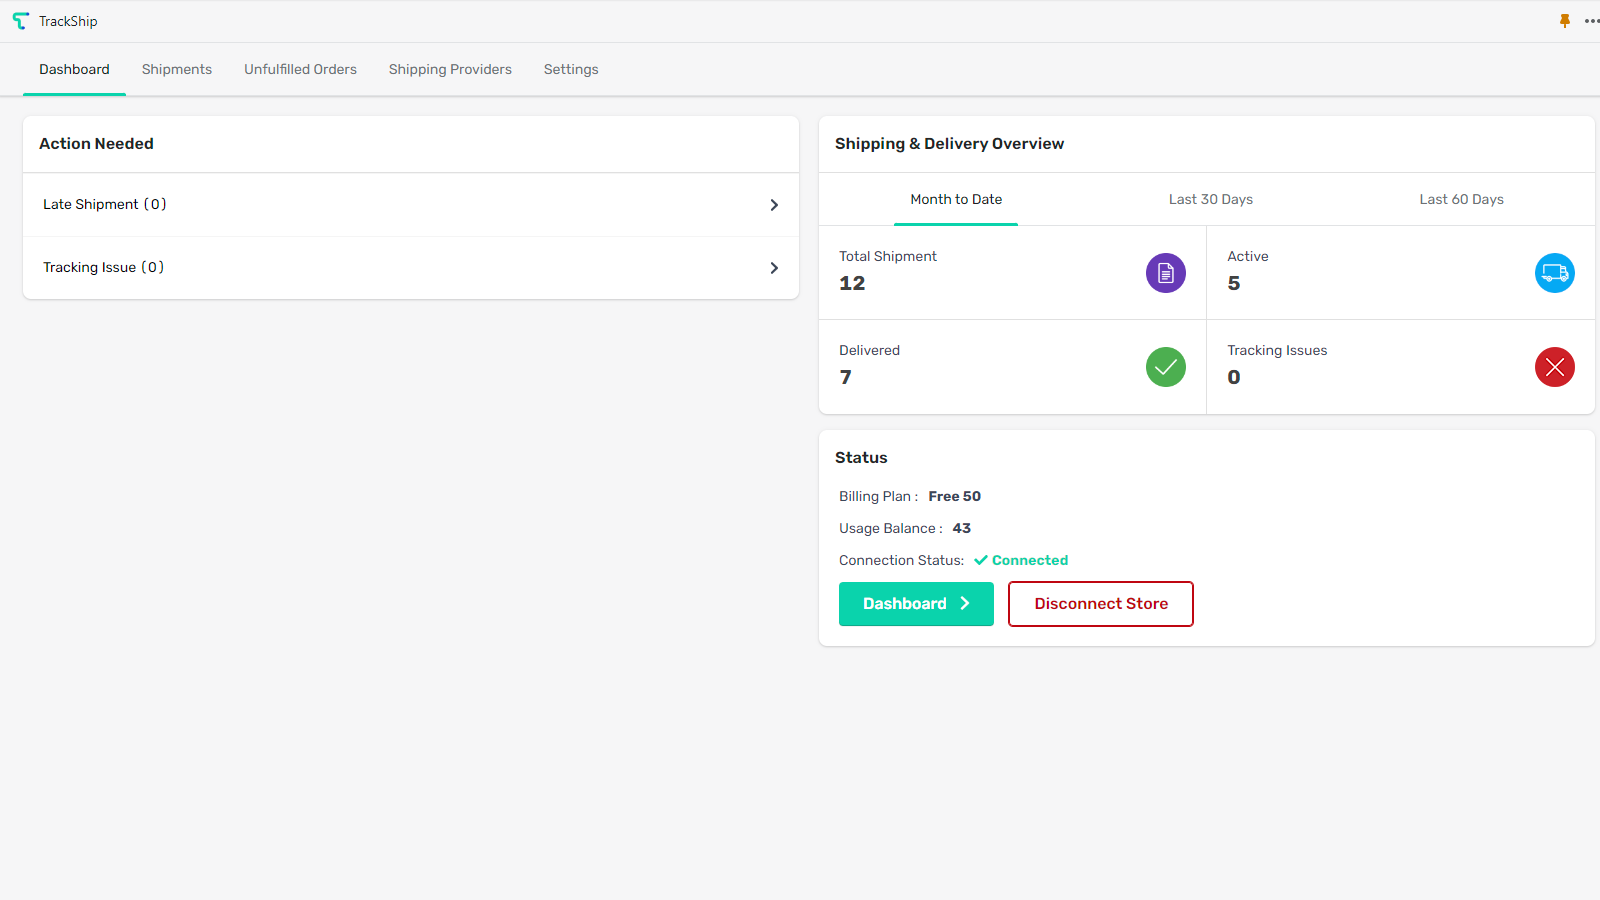This screenshot has width=1600, height=900.
Task: View Unfulfilled Orders
Action: (x=300, y=69)
